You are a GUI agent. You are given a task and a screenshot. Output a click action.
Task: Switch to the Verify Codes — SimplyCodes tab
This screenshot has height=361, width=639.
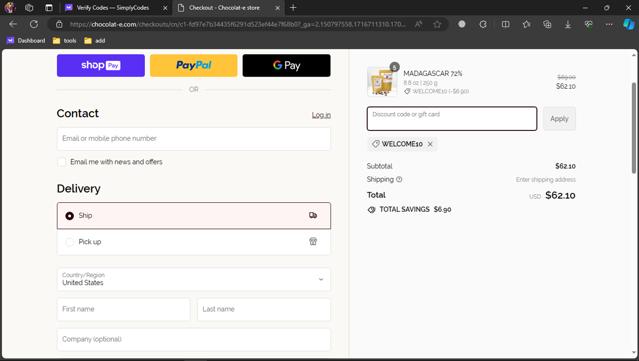tap(112, 8)
